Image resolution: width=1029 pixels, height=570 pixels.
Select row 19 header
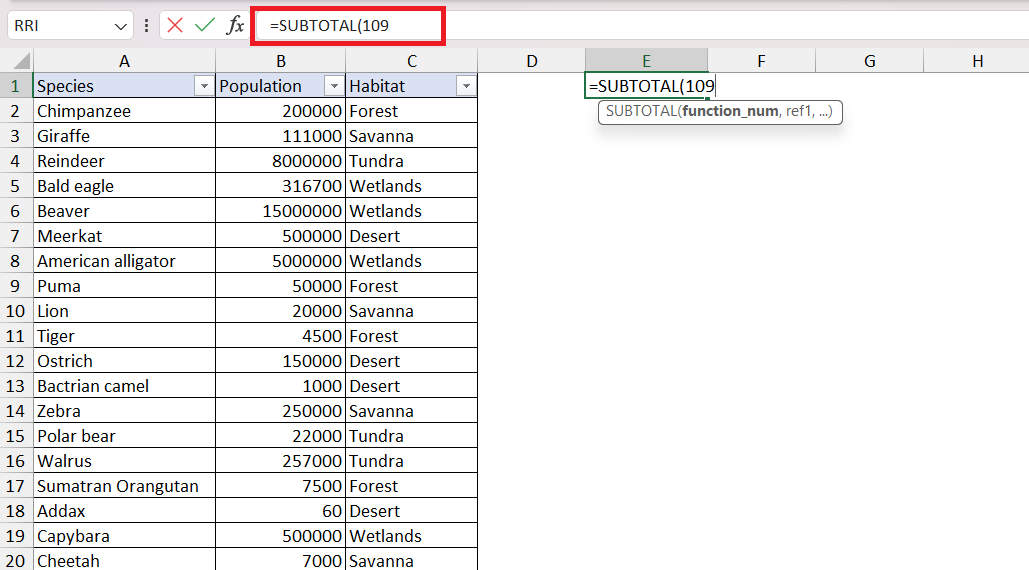point(16,536)
